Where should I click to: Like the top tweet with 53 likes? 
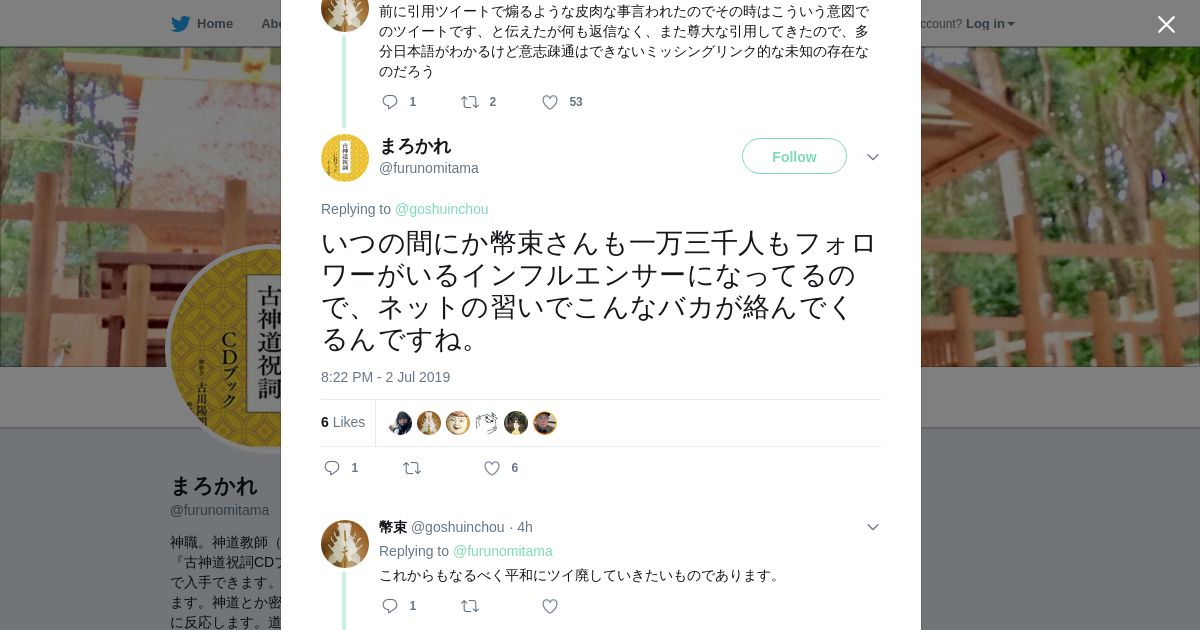point(550,102)
